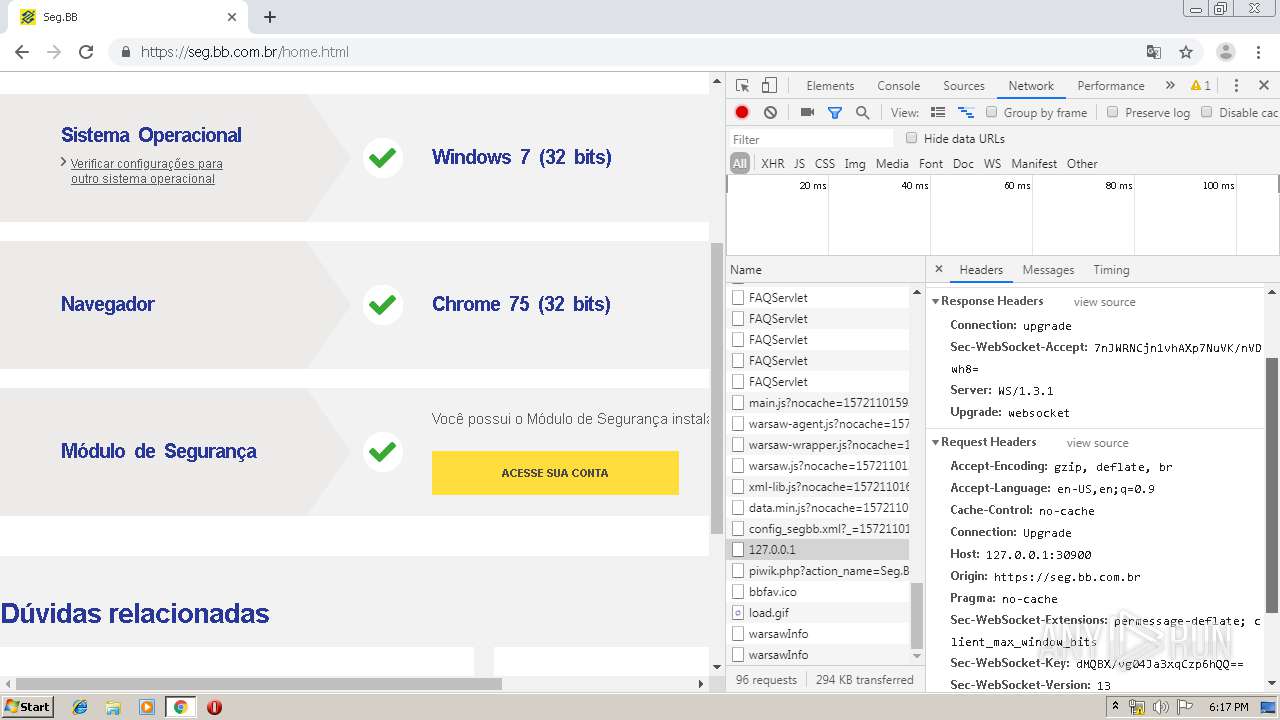The height and width of the screenshot is (720, 1280).
Task: Click the red stop icon in the taskbar
Action: (214, 707)
